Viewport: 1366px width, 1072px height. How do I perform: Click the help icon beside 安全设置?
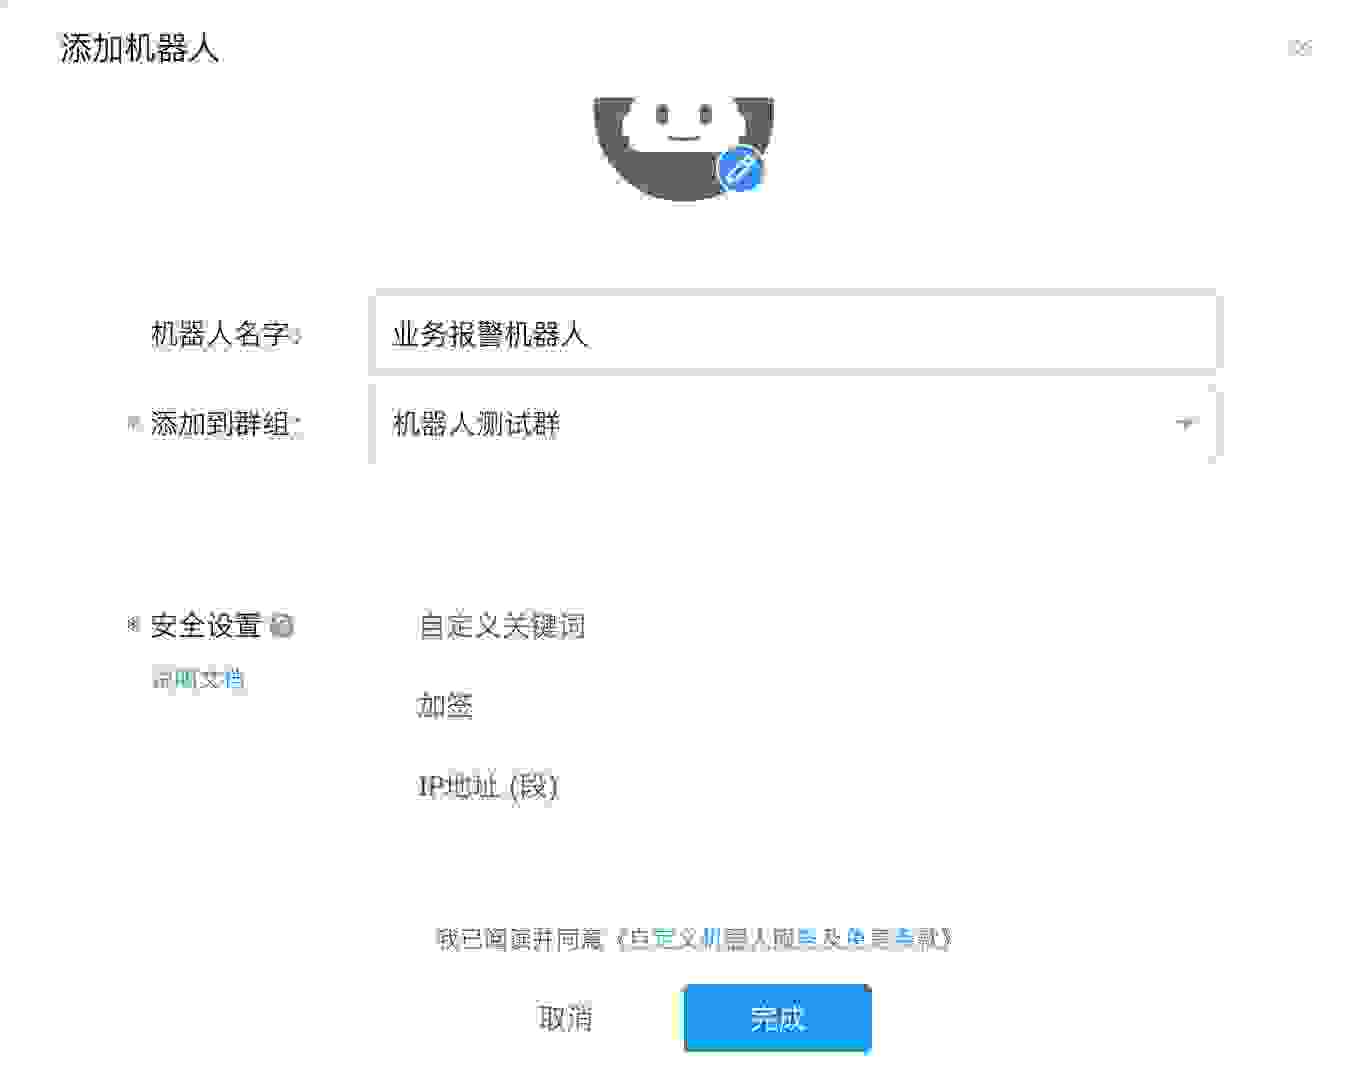point(283,626)
